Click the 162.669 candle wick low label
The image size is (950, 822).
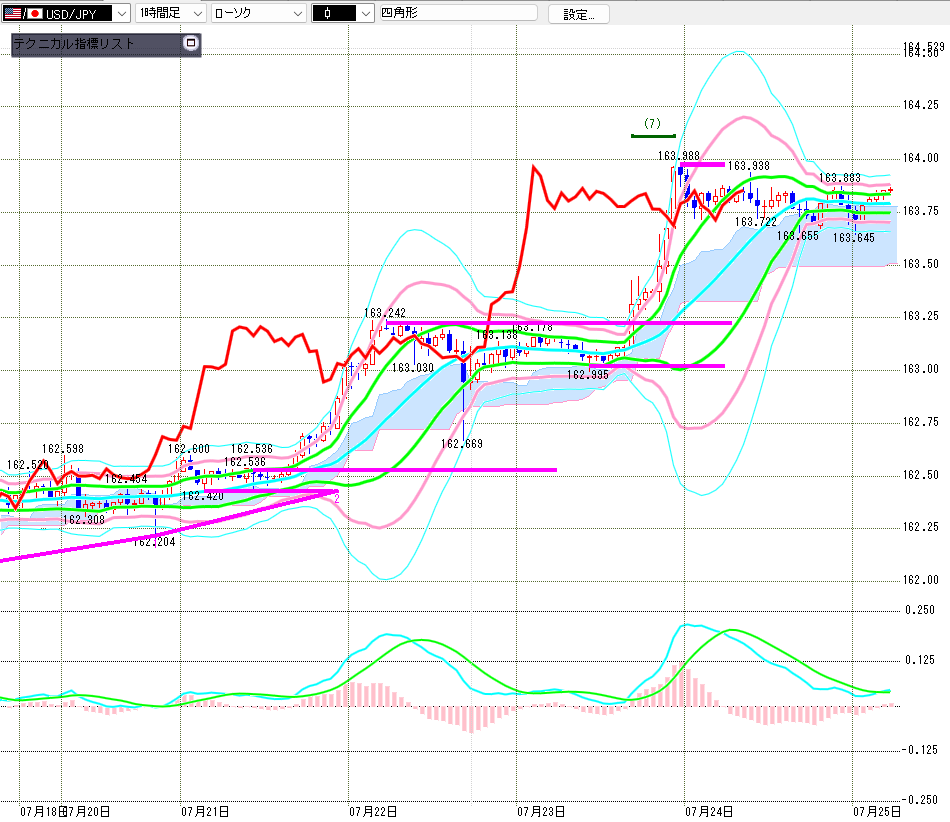[462, 444]
